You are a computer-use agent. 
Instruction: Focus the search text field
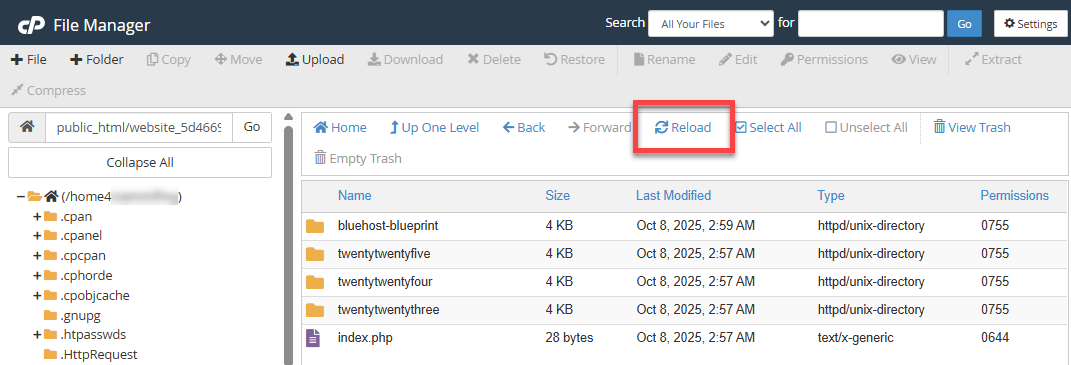tap(870, 23)
